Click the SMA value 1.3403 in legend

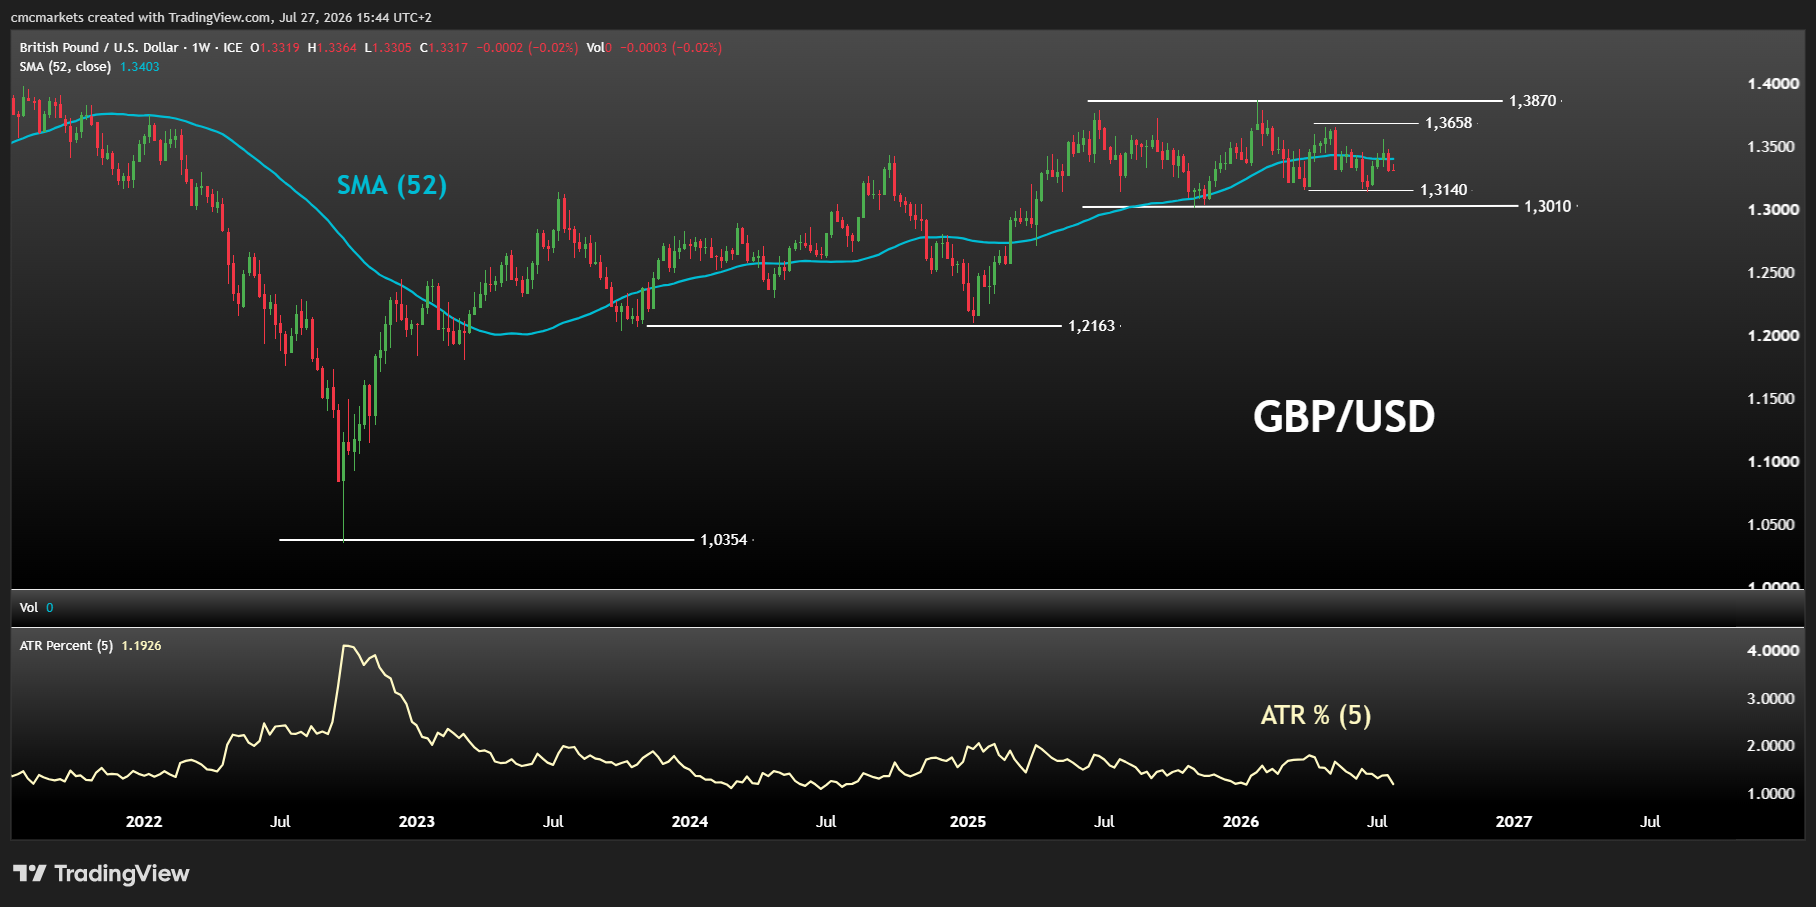tap(139, 67)
